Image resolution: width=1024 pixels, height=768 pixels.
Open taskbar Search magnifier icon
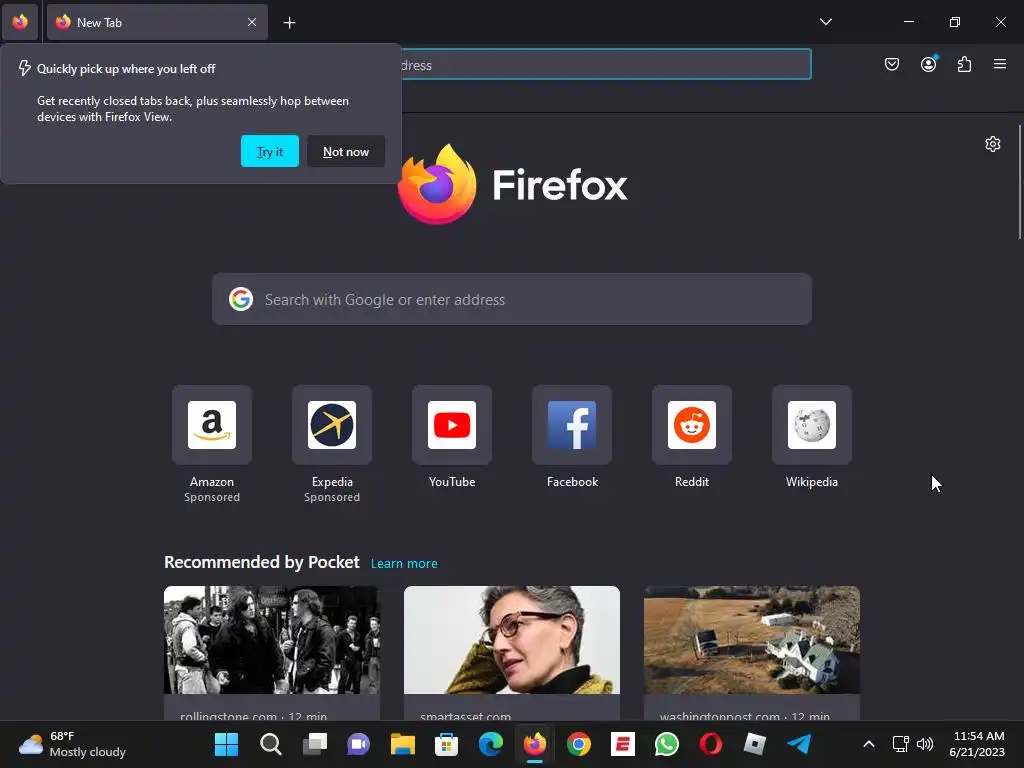click(x=270, y=744)
